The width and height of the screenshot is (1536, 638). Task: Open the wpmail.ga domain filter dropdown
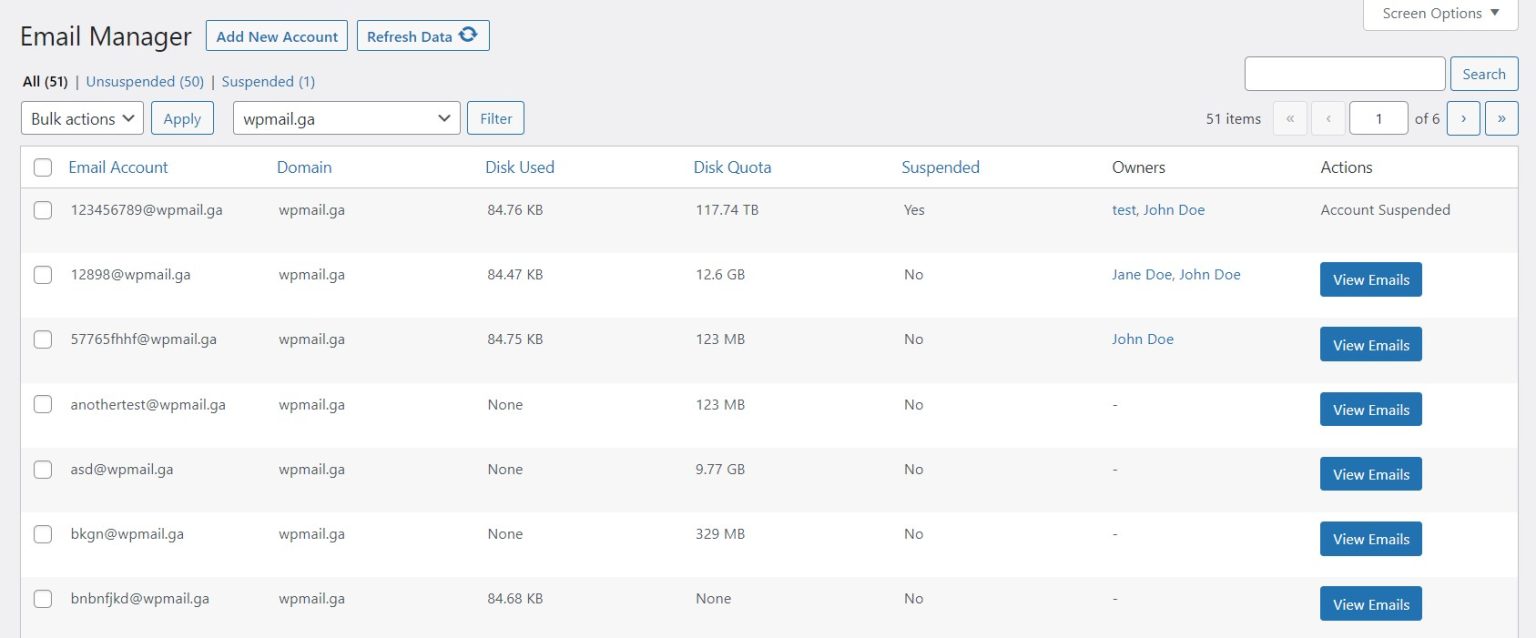point(346,118)
